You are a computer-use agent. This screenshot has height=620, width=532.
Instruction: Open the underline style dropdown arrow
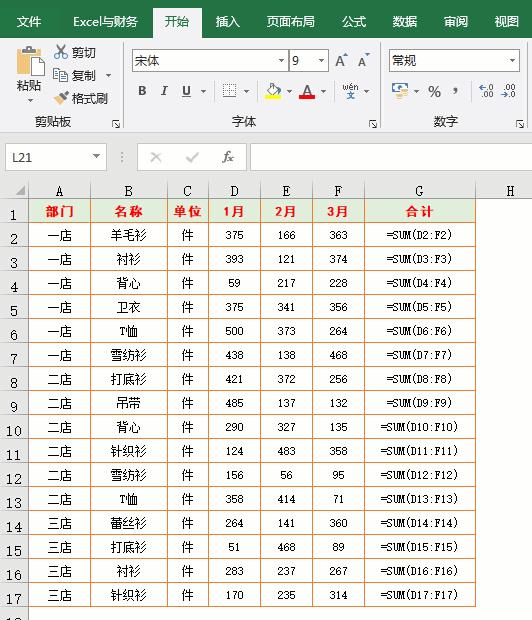203,91
